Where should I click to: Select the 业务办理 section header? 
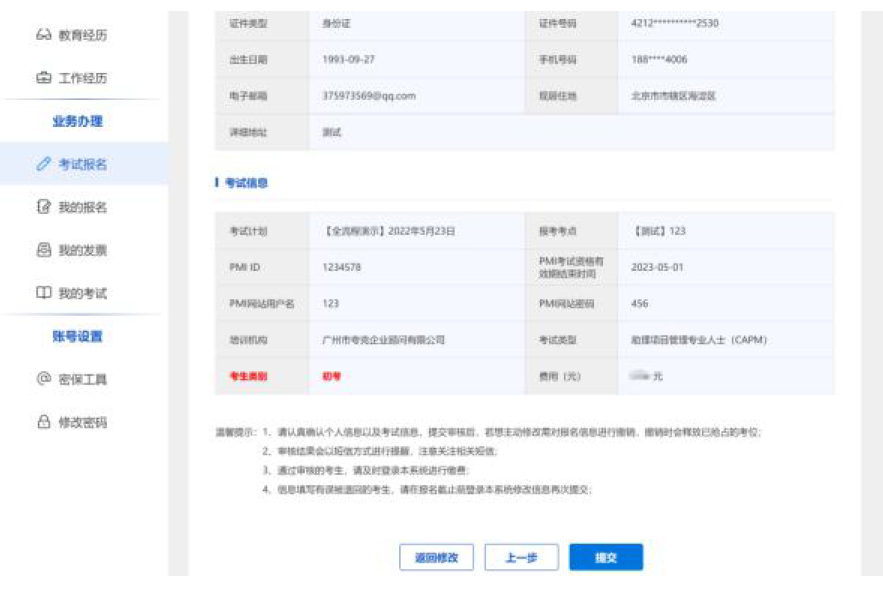78,122
